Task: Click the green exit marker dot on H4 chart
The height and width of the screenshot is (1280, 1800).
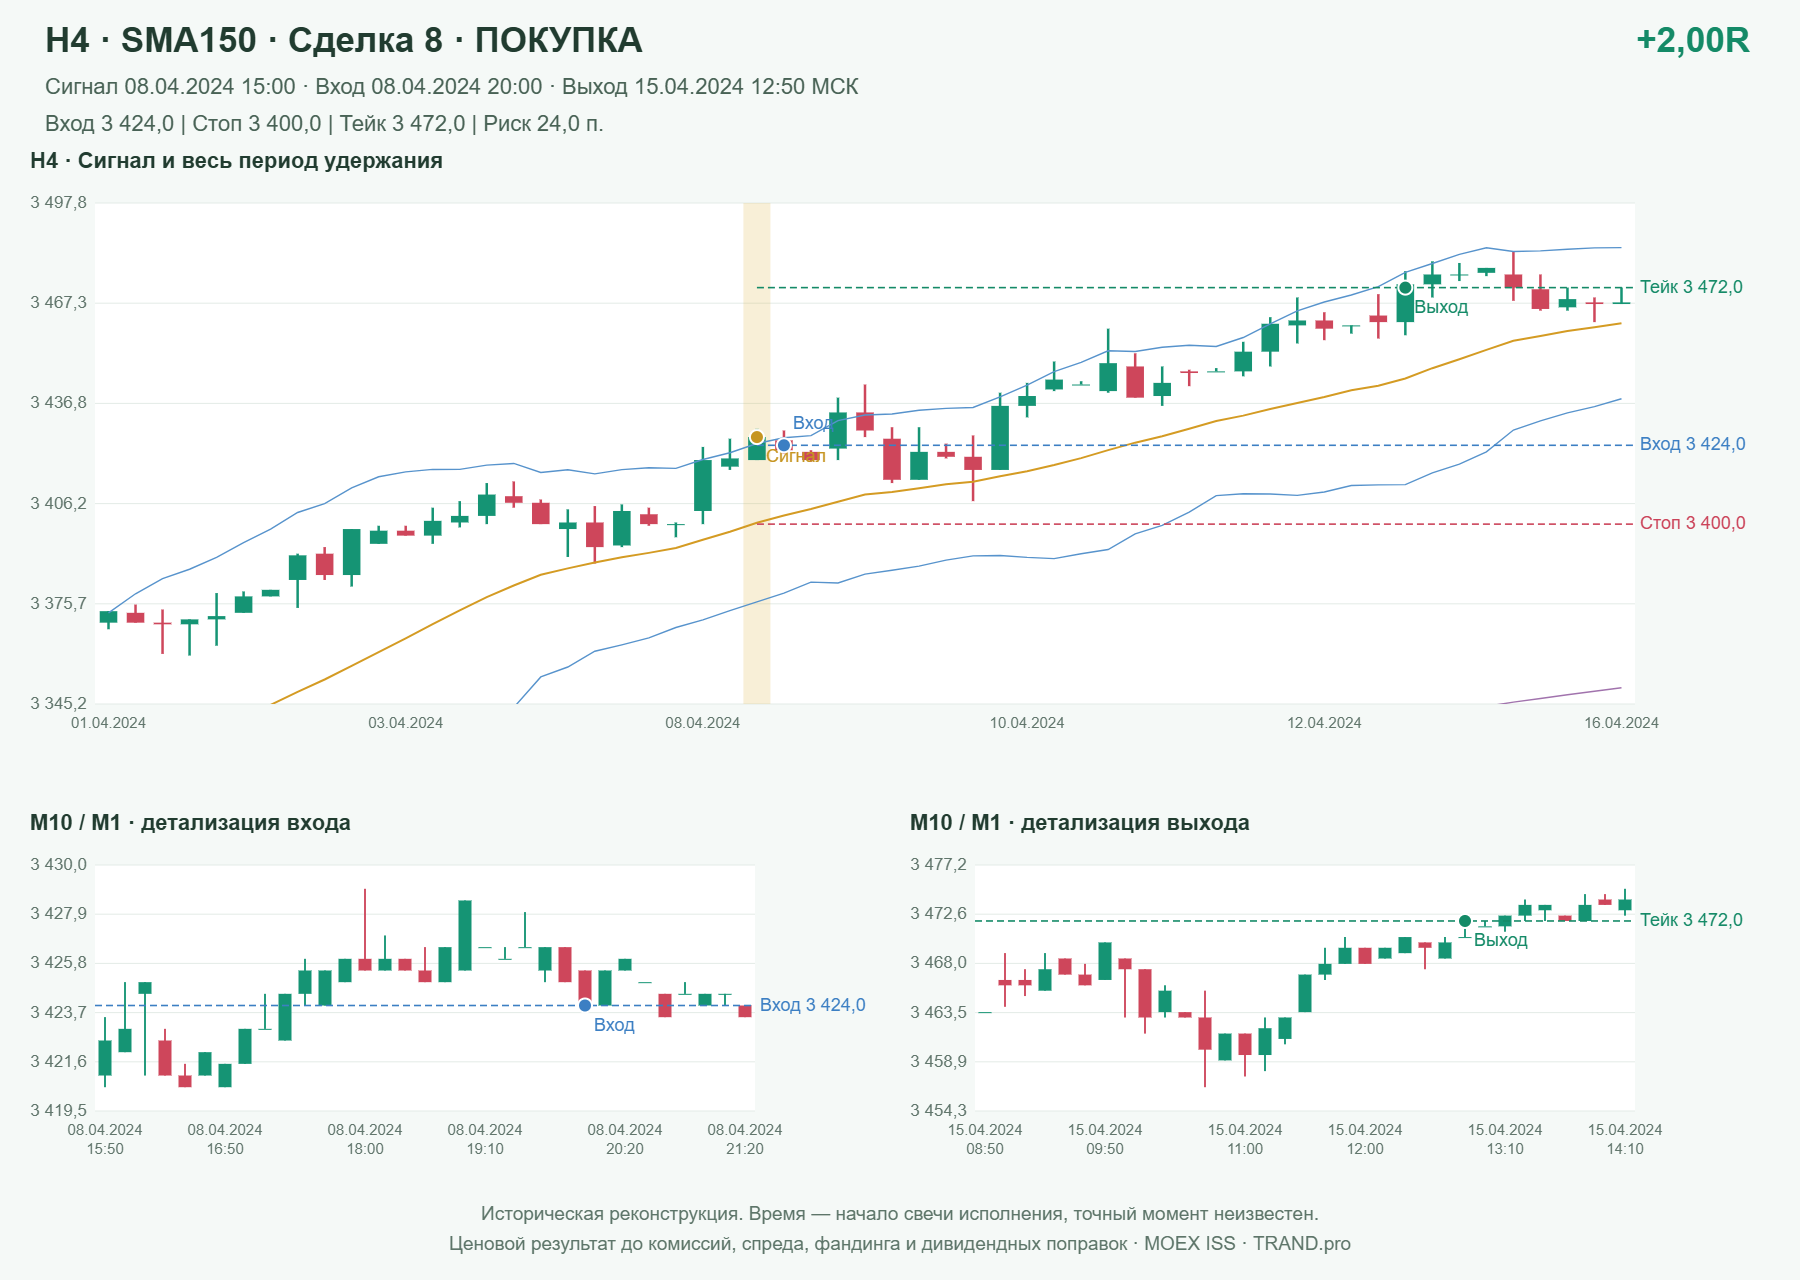Action: (x=1405, y=288)
